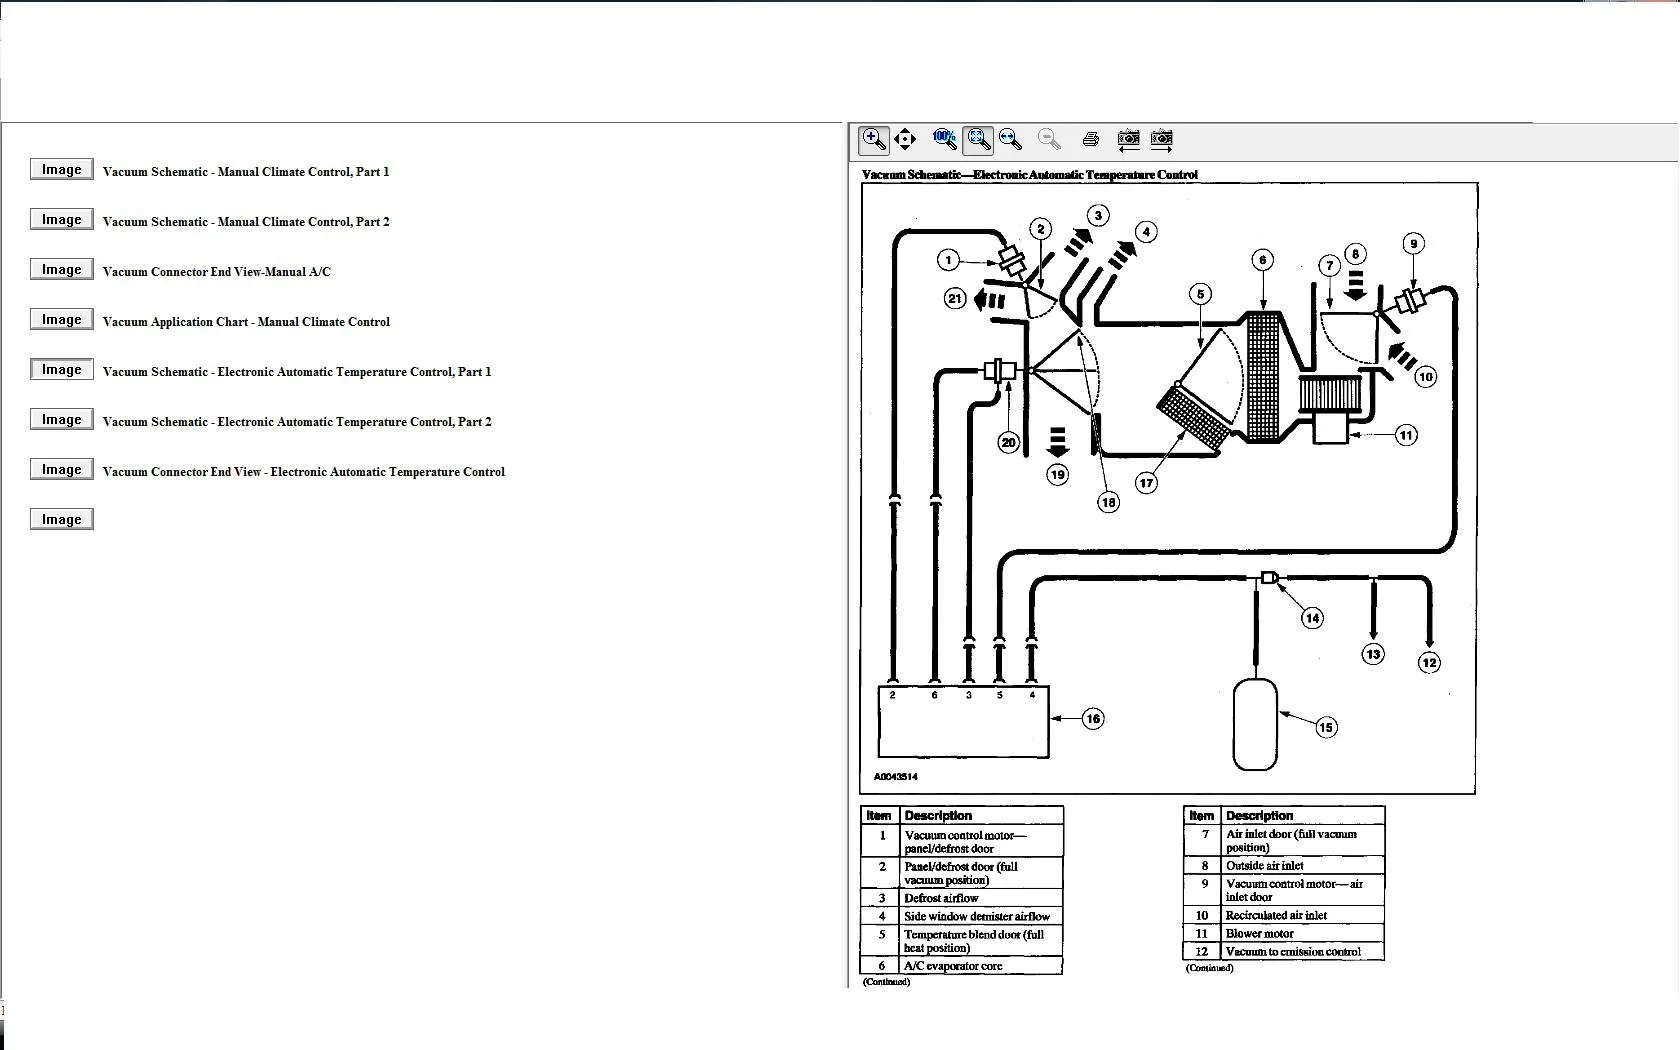
Task: Open image for Manual Climate Control, Part 1
Action: [x=62, y=169]
